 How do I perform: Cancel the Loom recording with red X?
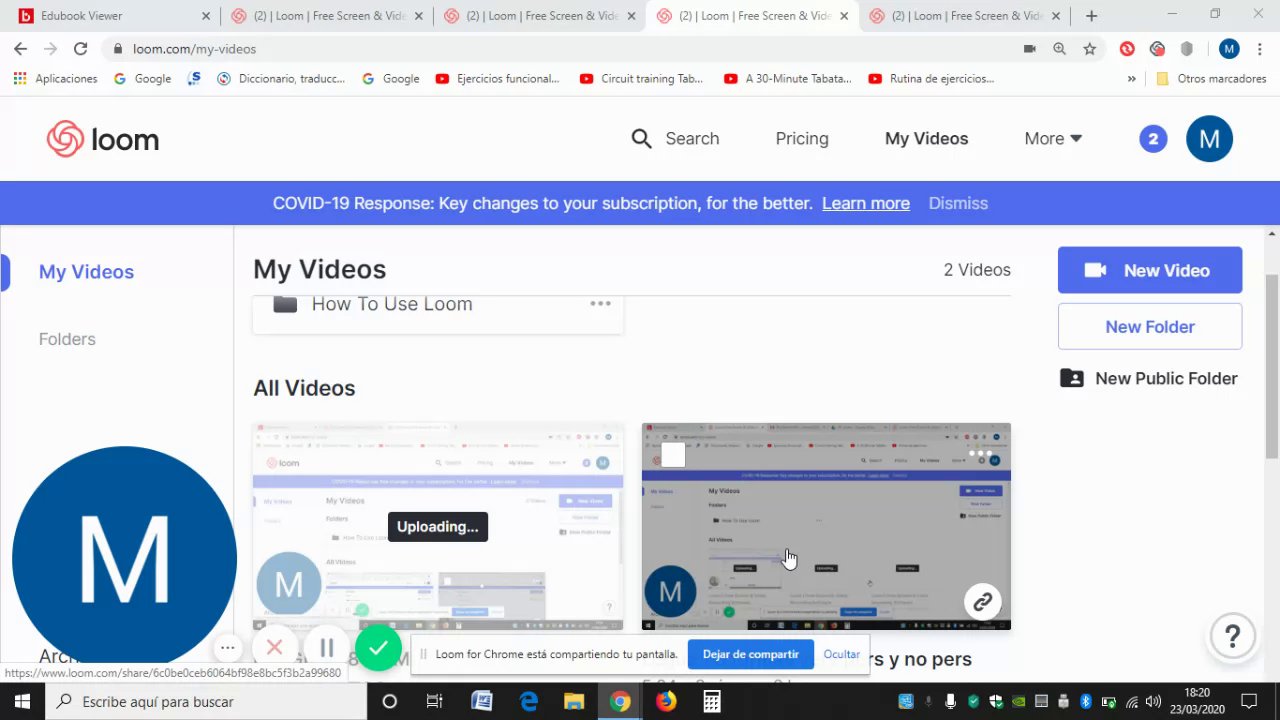pyautogui.click(x=275, y=648)
